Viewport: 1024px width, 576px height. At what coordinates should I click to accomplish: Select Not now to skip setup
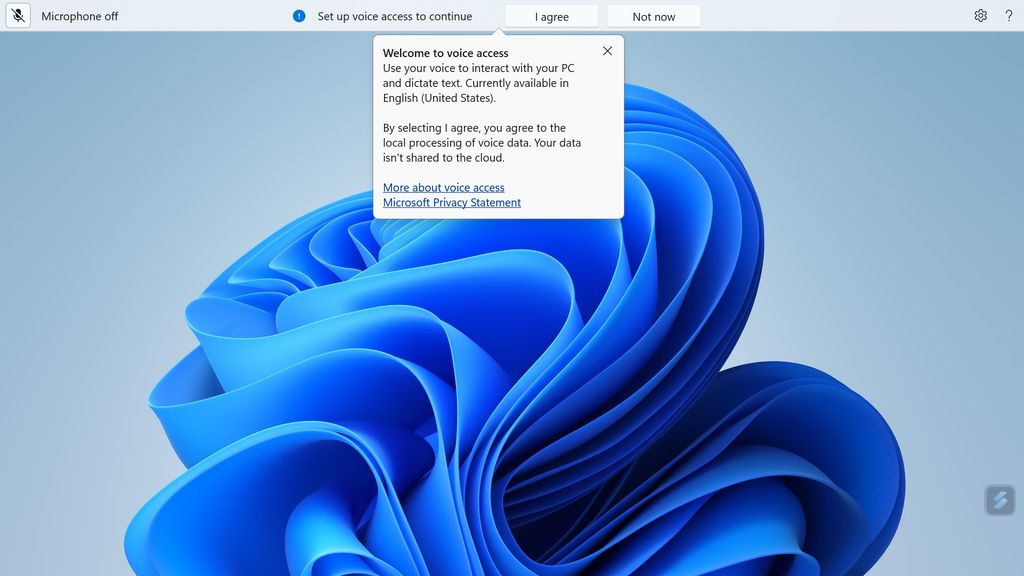point(654,15)
